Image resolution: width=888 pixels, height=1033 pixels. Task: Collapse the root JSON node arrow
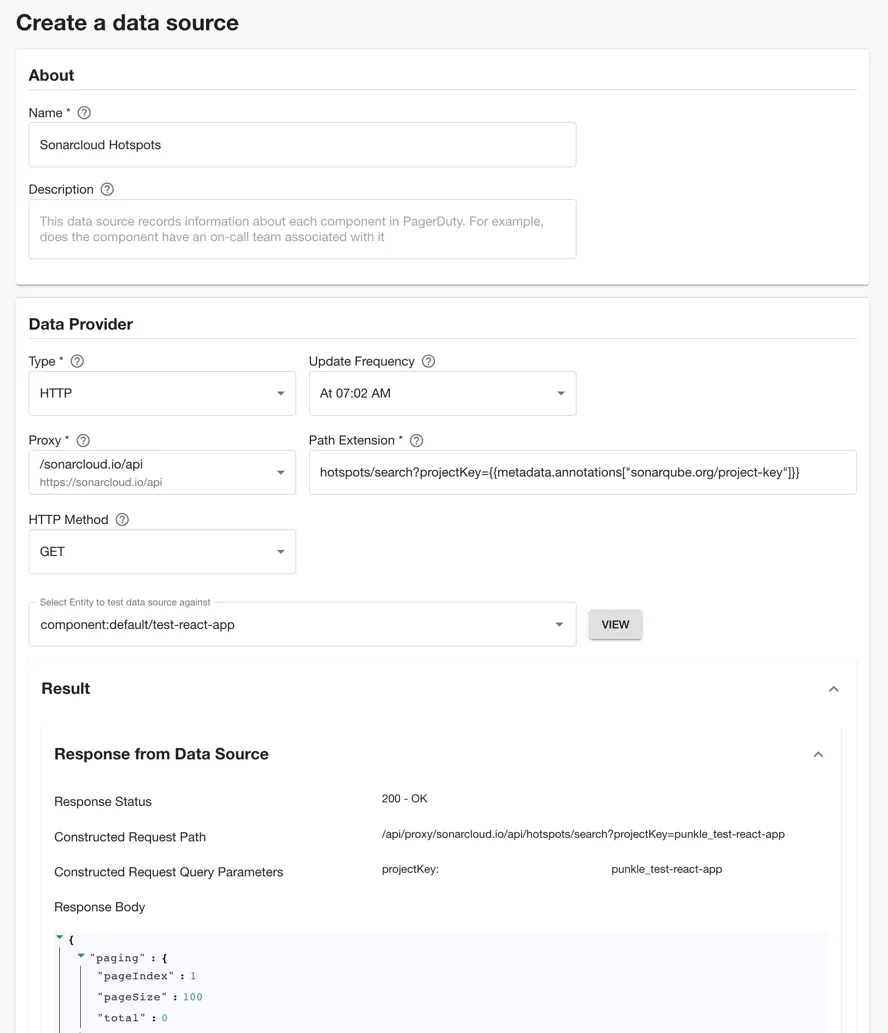coord(59,938)
